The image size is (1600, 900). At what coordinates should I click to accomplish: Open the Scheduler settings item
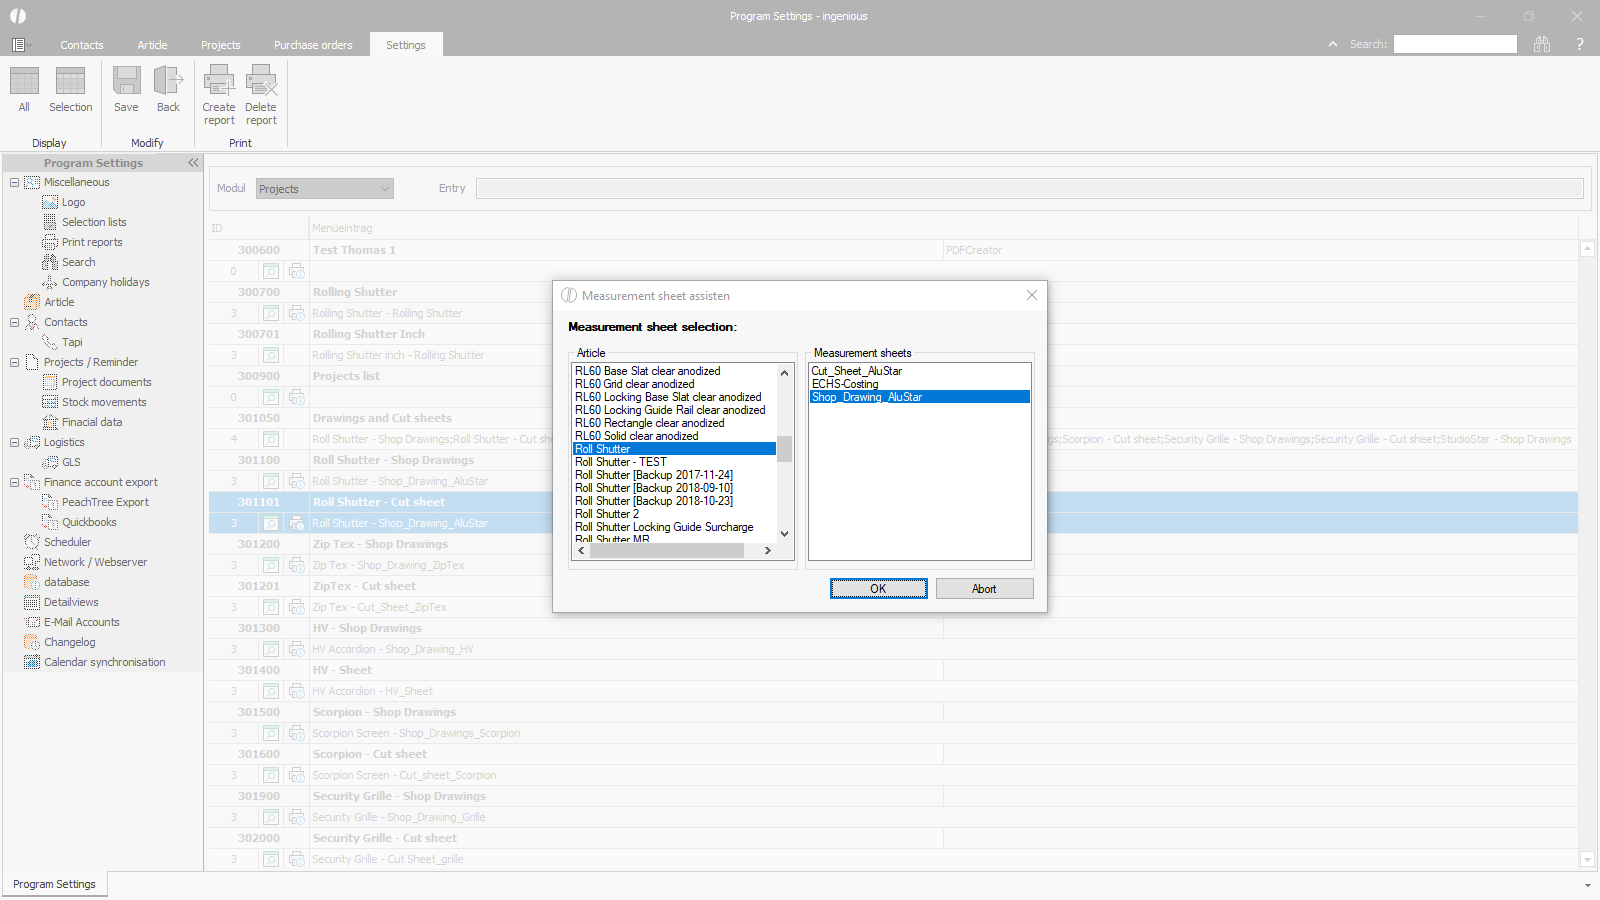tap(67, 542)
